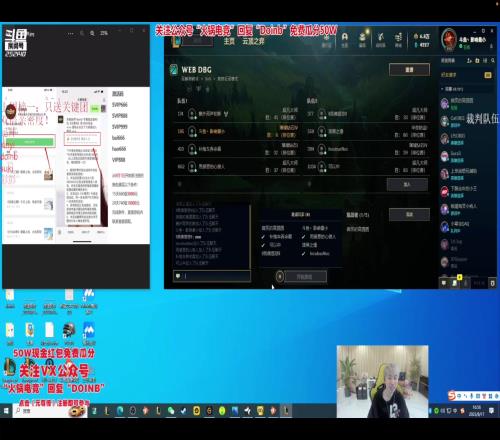Image resolution: width=500 pixels, height=440 pixels.
Task: Collapse the friends group expander arrow
Action: tap(442, 89)
